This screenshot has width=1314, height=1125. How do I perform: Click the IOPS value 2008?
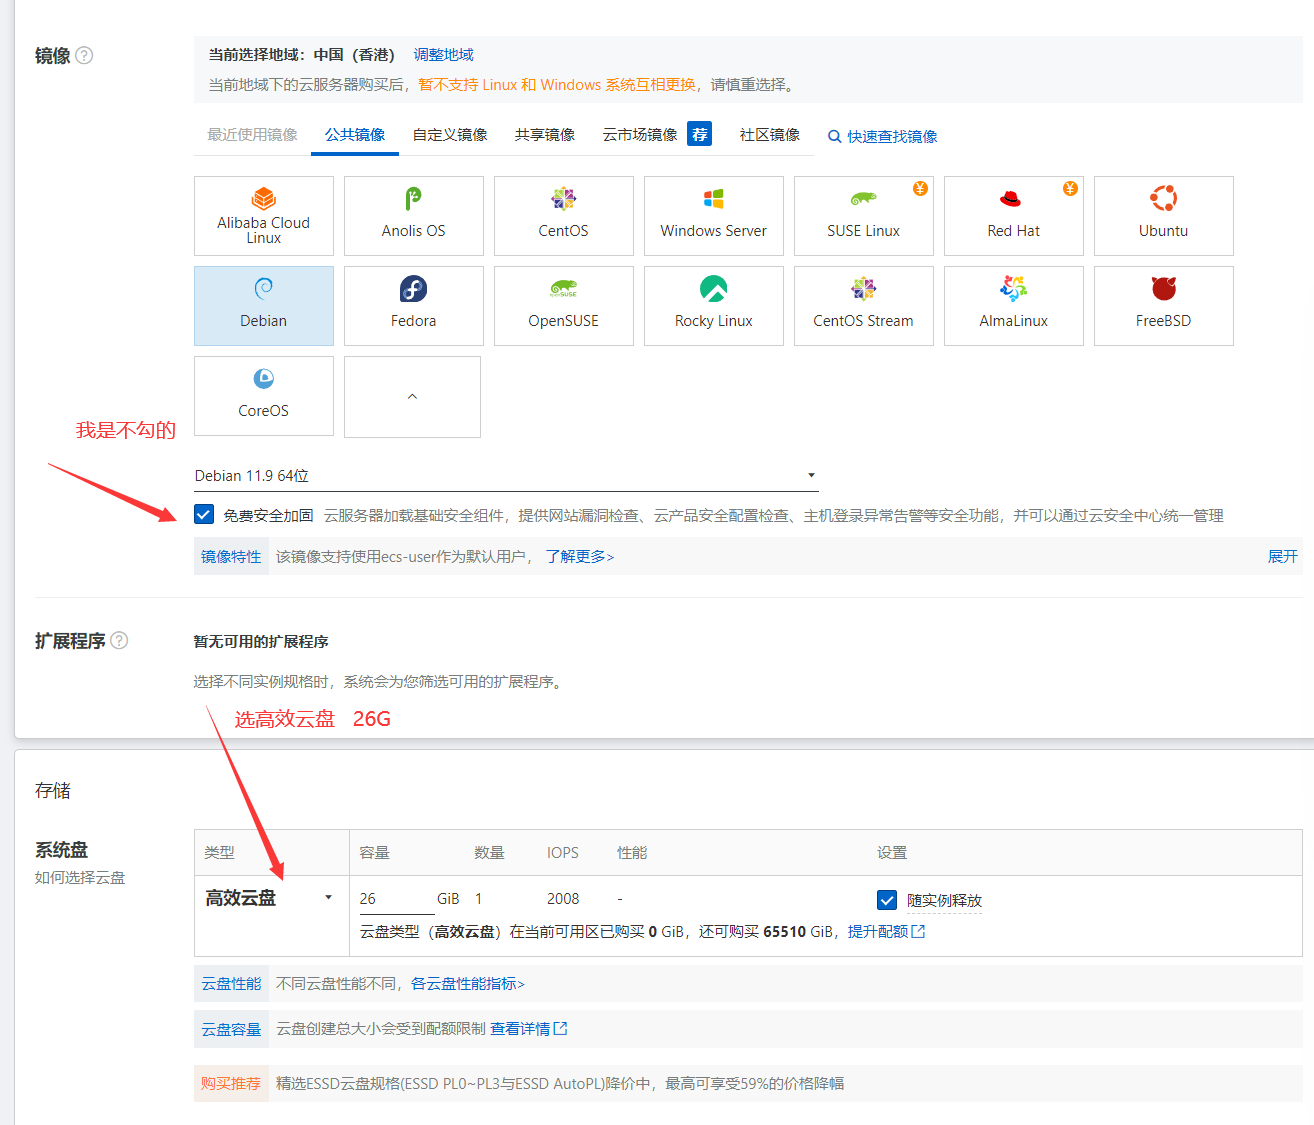pyautogui.click(x=563, y=898)
